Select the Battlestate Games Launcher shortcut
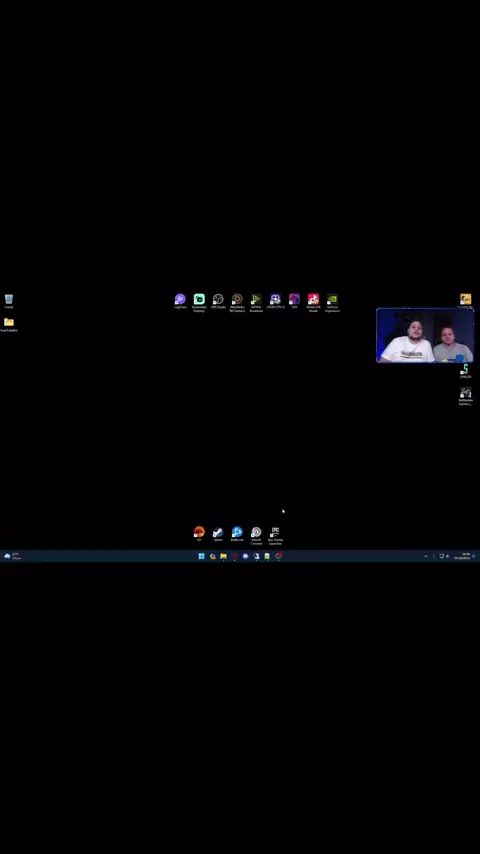Viewport: 480px width, 854px height. click(465, 396)
